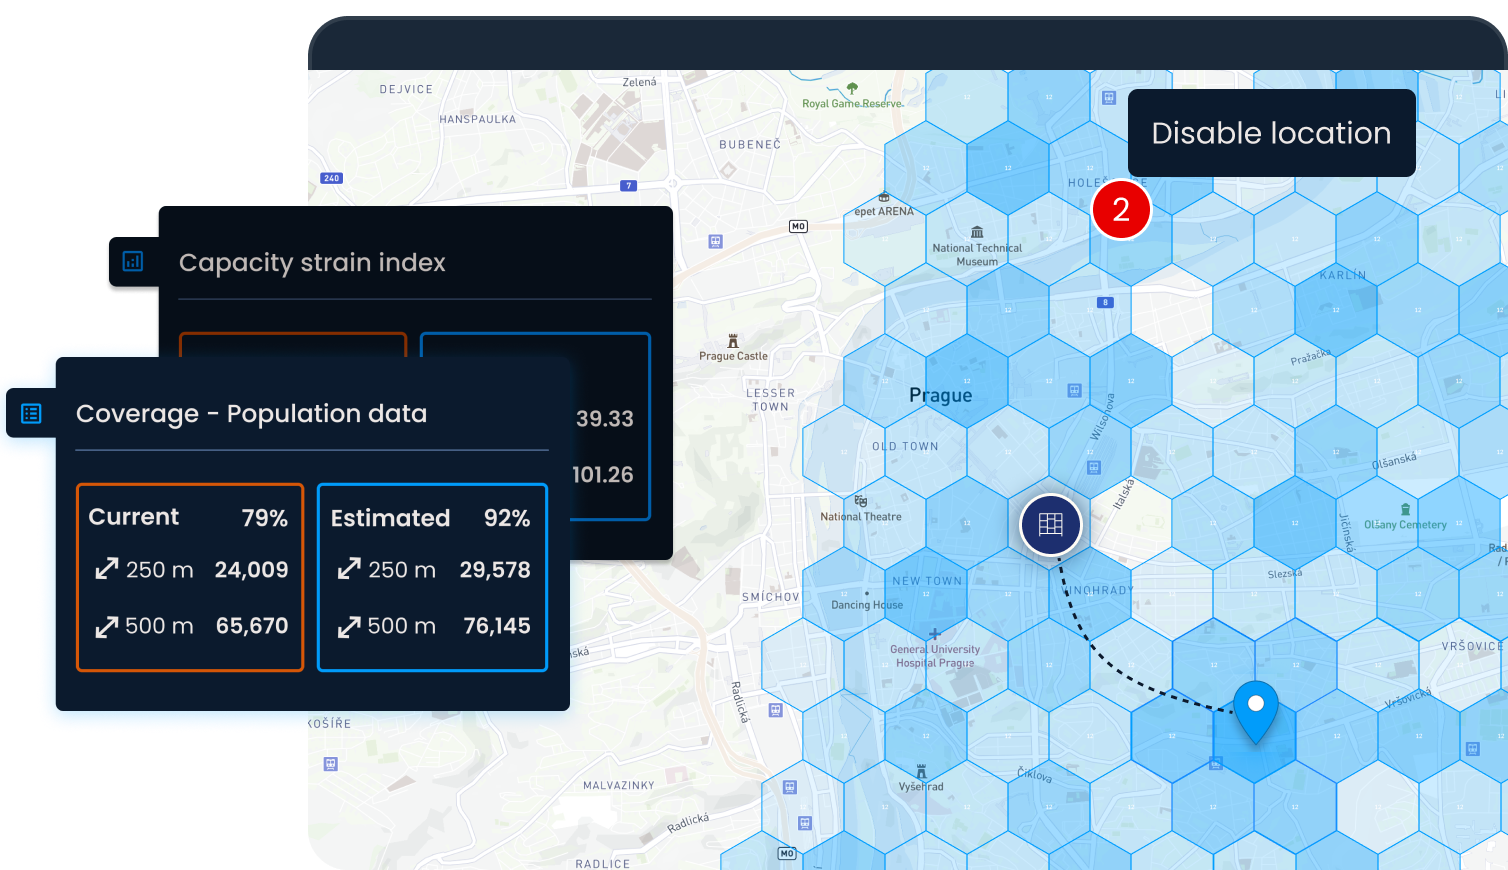
Task: Click the KARLÍN district label
Action: pos(1342,275)
